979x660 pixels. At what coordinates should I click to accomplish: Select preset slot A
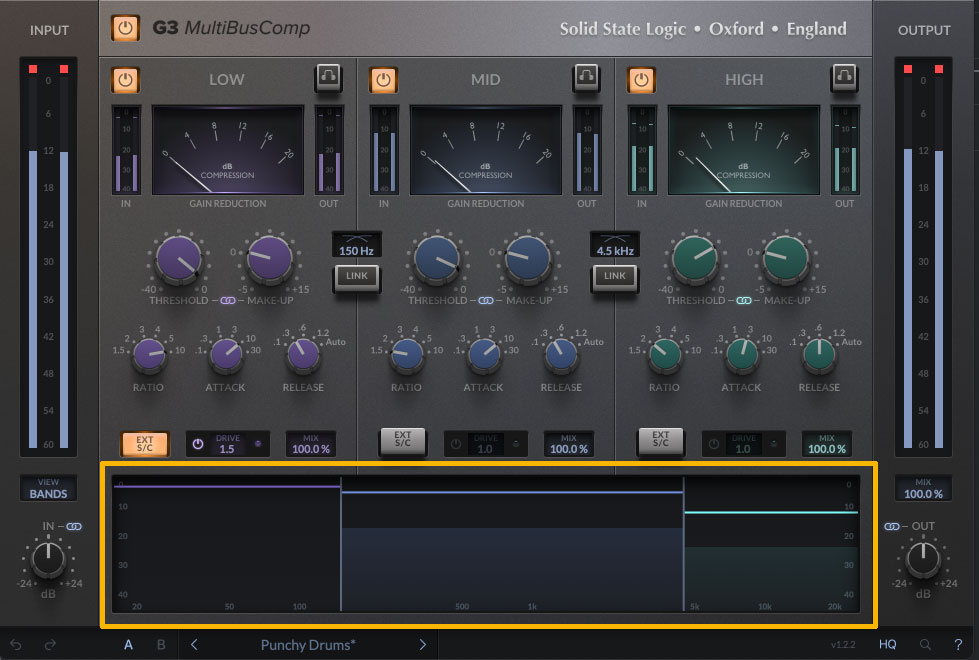(x=128, y=645)
